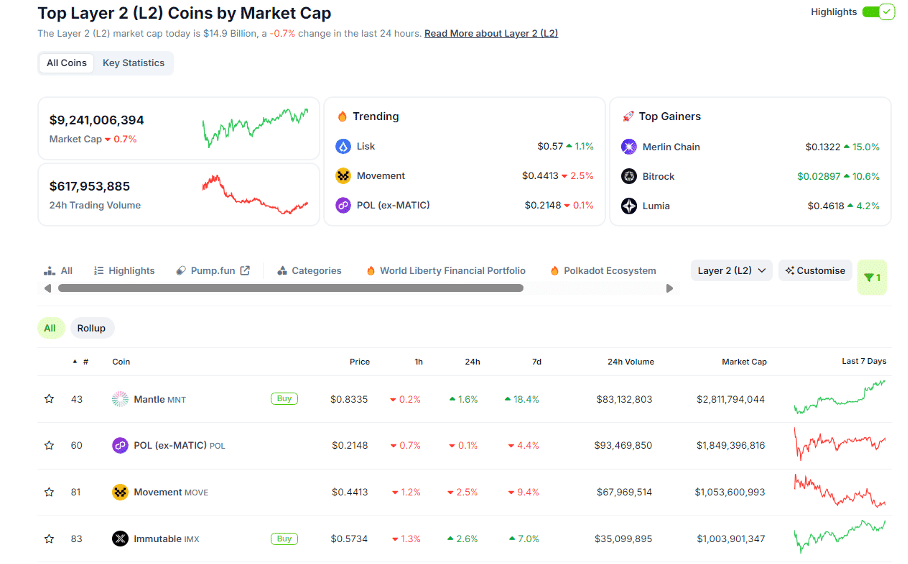The image size is (908, 564).
Task: Select the Rollup filter chip
Action: 91,328
